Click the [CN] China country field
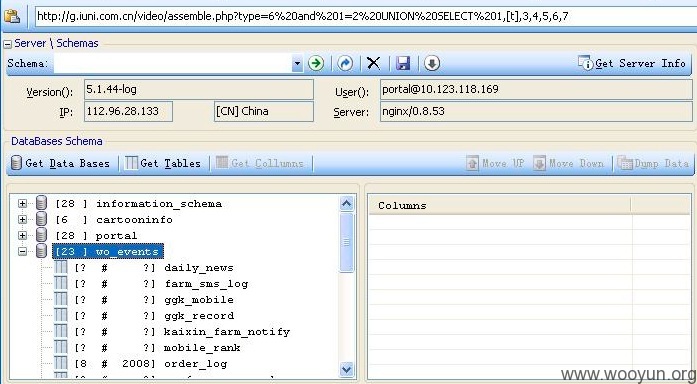The width and height of the screenshot is (697, 384). [264, 111]
